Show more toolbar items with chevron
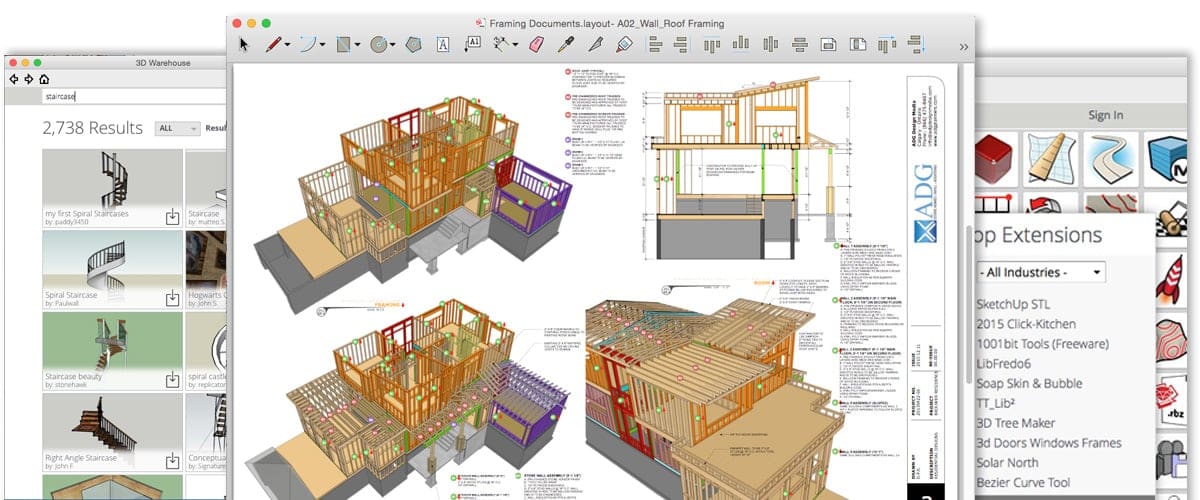 (963, 46)
